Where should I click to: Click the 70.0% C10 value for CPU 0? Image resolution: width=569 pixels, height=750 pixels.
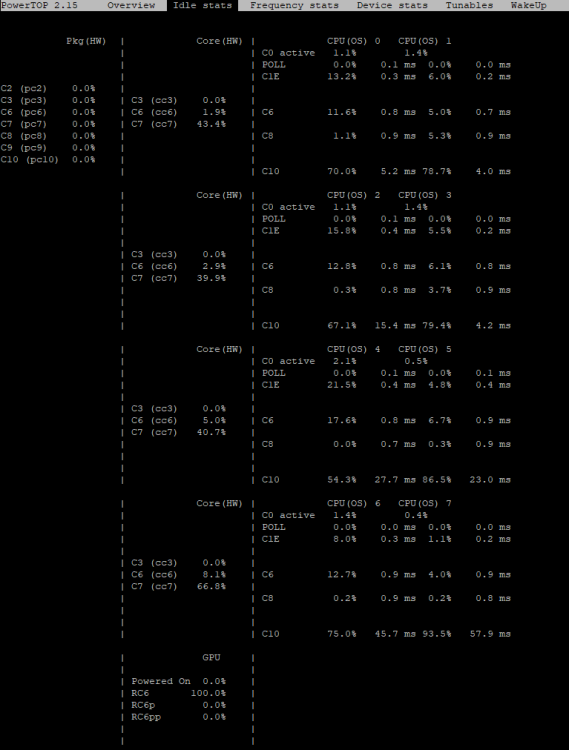point(342,172)
